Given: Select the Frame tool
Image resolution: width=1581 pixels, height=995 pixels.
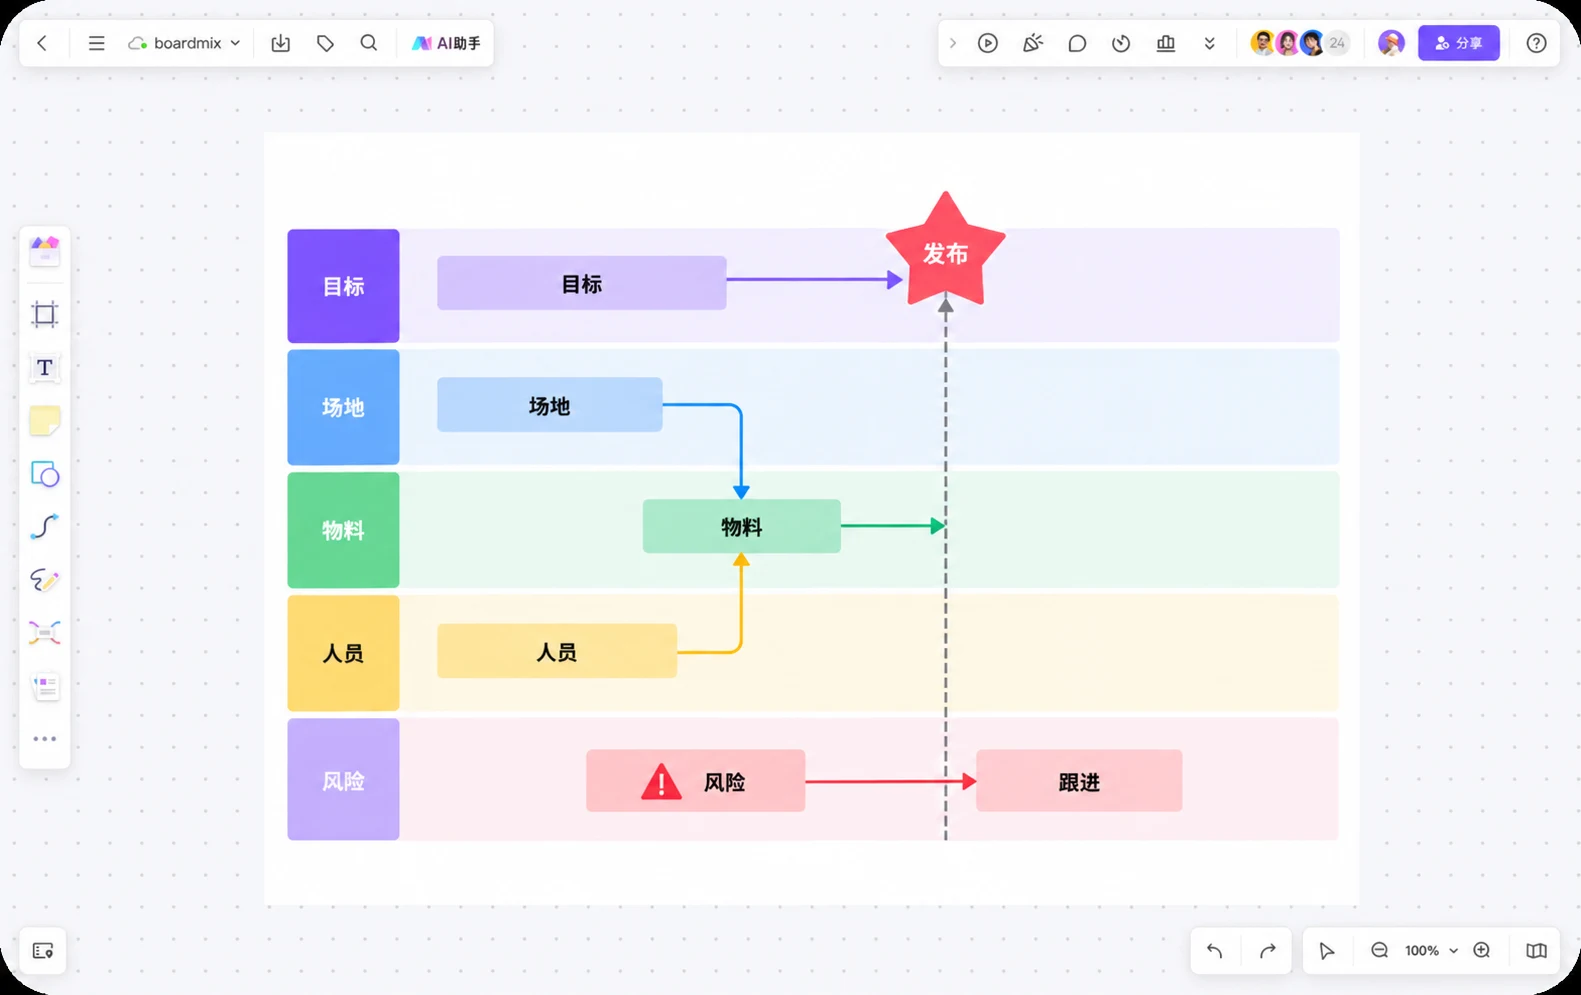Looking at the screenshot, I should 45,315.
